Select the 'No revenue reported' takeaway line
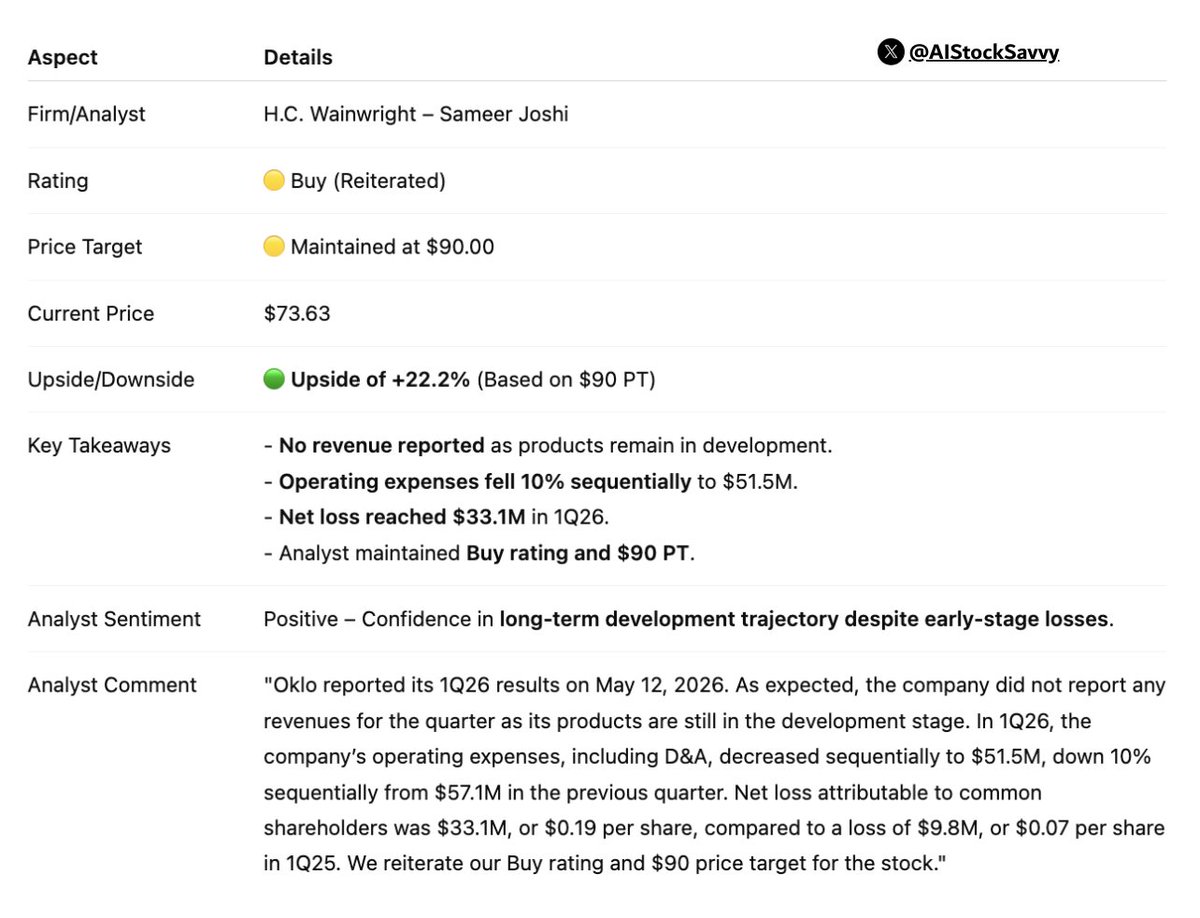This screenshot has width=1200, height=918. click(548, 446)
